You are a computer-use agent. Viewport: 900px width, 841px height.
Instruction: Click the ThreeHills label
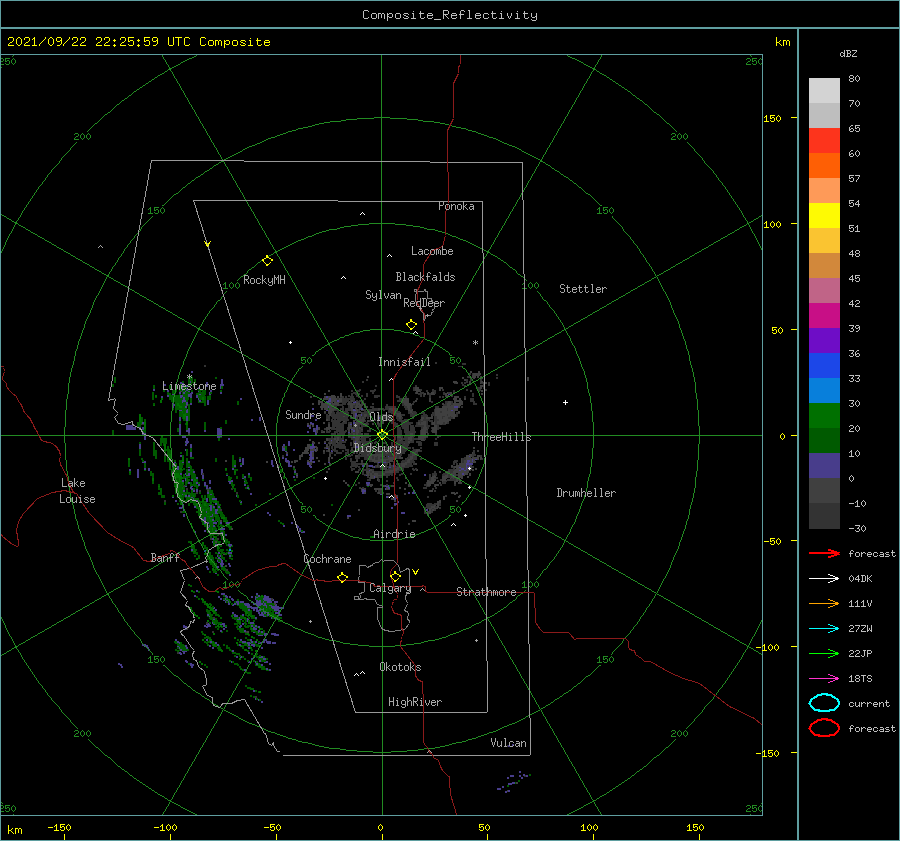(x=501, y=437)
